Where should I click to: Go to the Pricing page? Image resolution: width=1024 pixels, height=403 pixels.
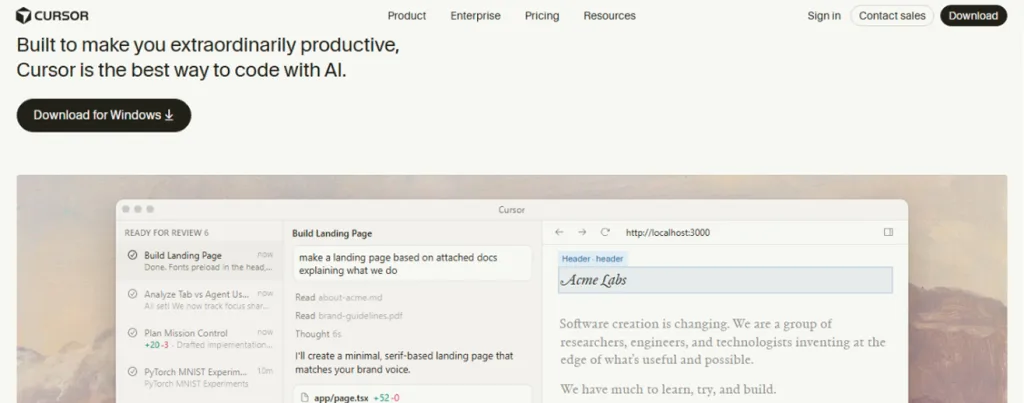tap(542, 16)
